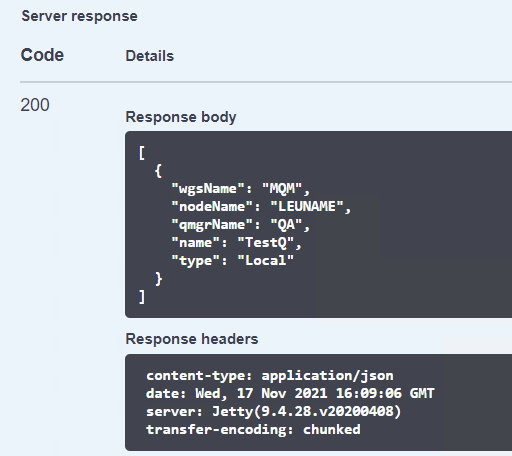The image size is (512, 456).
Task: Click the server: Jetty header line
Action: (273, 412)
